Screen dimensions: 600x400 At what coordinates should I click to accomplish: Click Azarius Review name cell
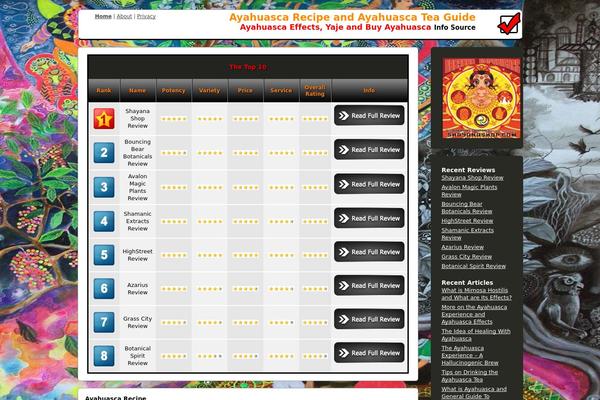[137, 289]
